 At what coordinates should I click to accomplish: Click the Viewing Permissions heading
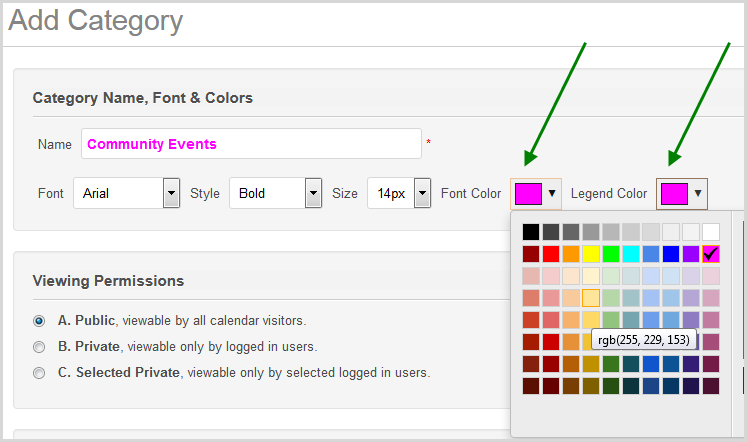[x=108, y=281]
